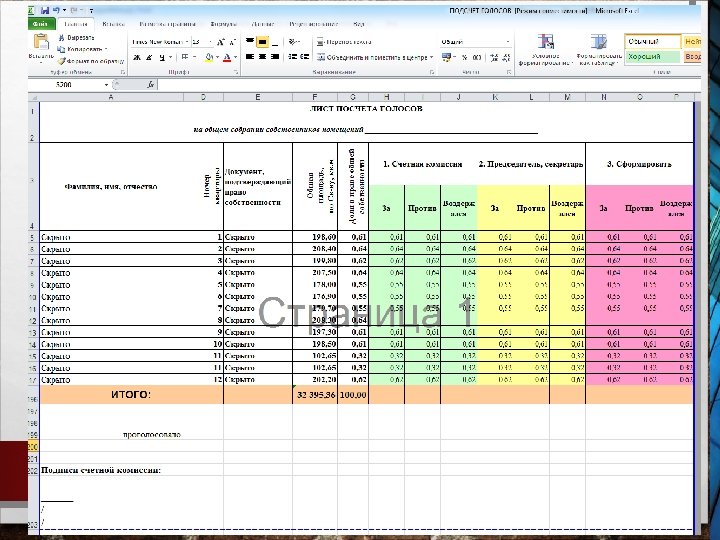Viewport: 720px width, 540px height.
Task: Click the Align Text Right icon
Action: (275, 57)
